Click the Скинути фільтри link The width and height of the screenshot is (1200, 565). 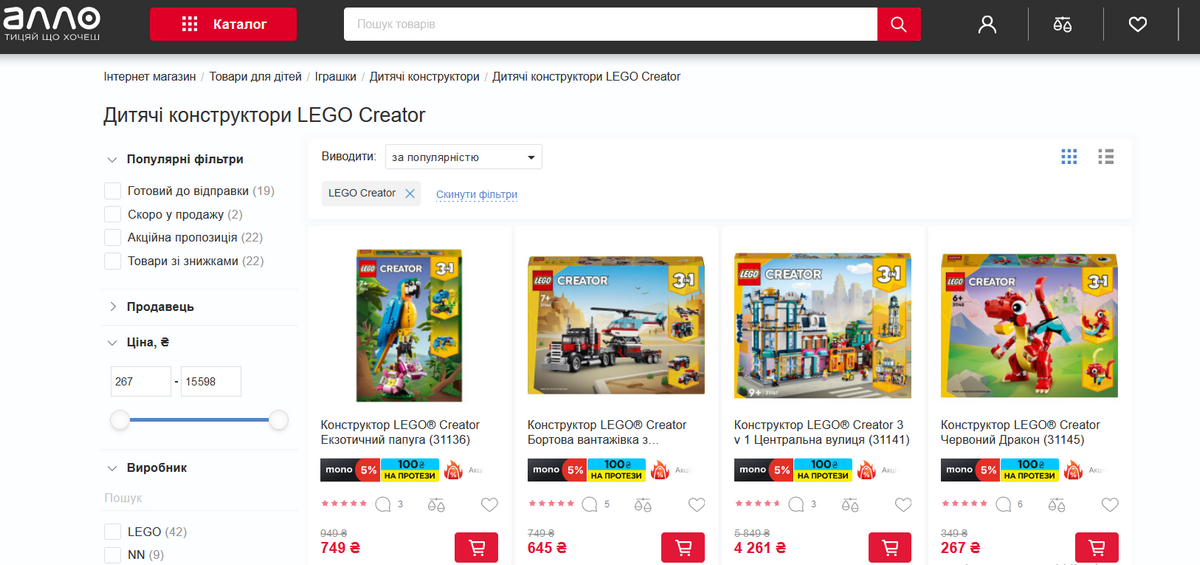pyautogui.click(x=477, y=194)
